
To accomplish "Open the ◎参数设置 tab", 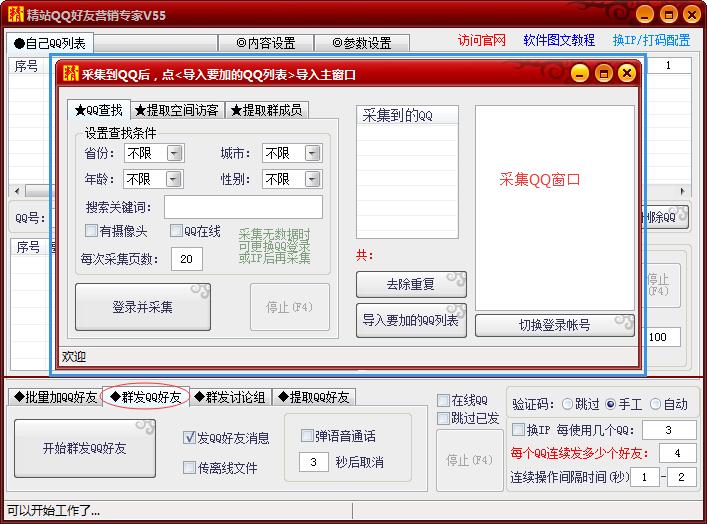I will pyautogui.click(x=362, y=43).
